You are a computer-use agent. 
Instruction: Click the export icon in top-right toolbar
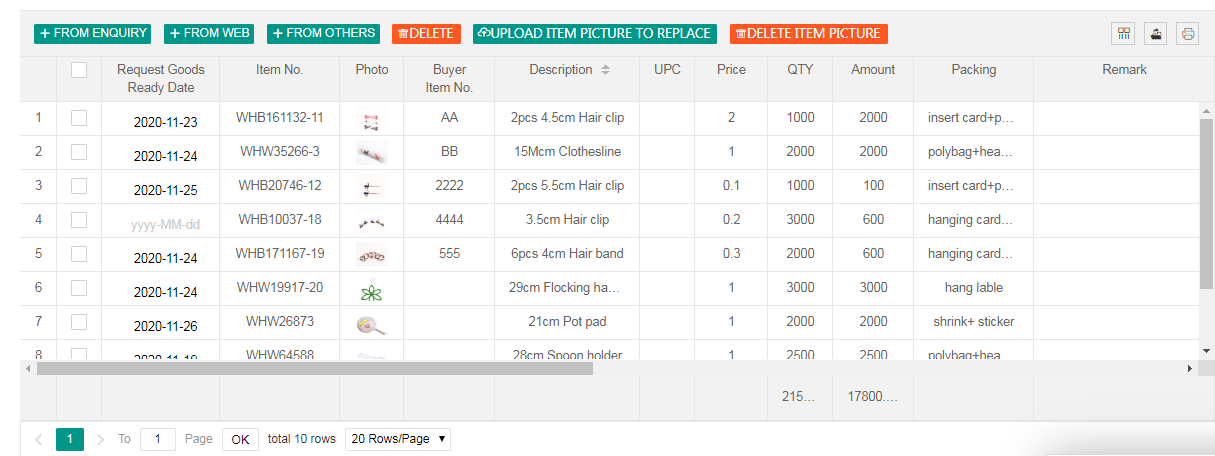pyautogui.click(x=1156, y=34)
